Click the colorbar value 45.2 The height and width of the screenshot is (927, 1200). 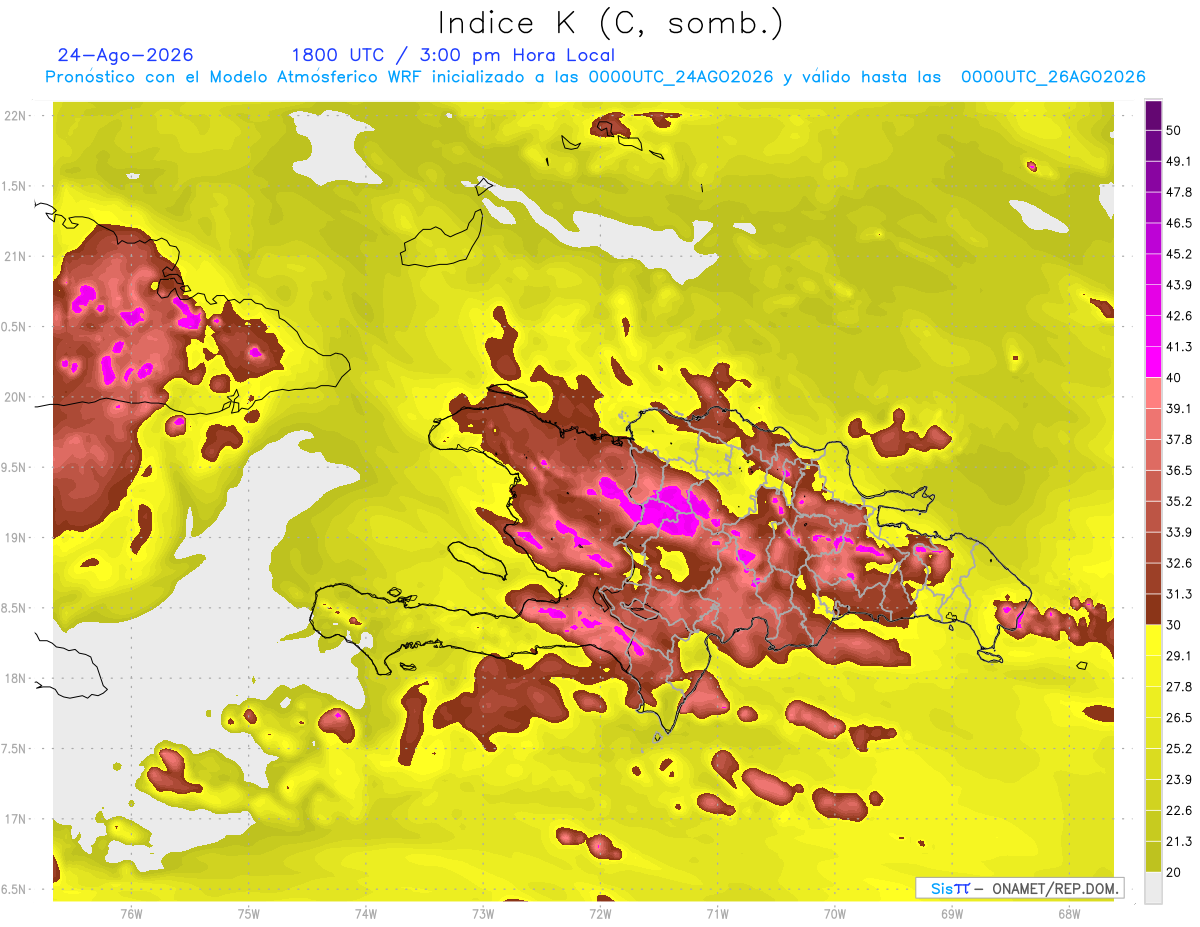coord(1179,254)
